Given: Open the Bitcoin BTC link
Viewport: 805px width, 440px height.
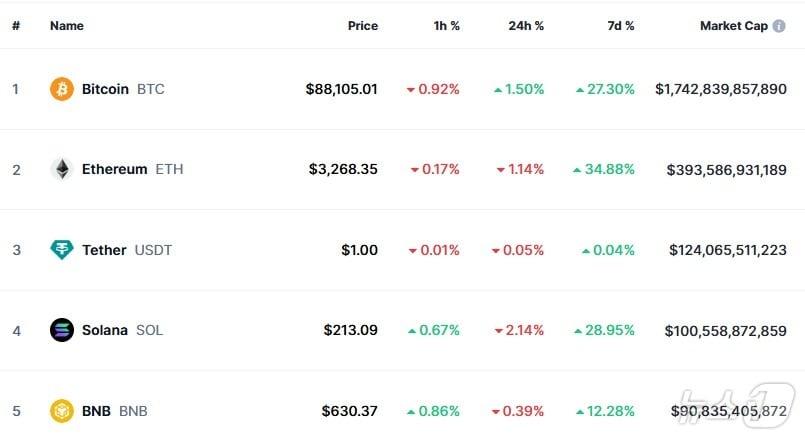Looking at the screenshot, I should [122, 89].
